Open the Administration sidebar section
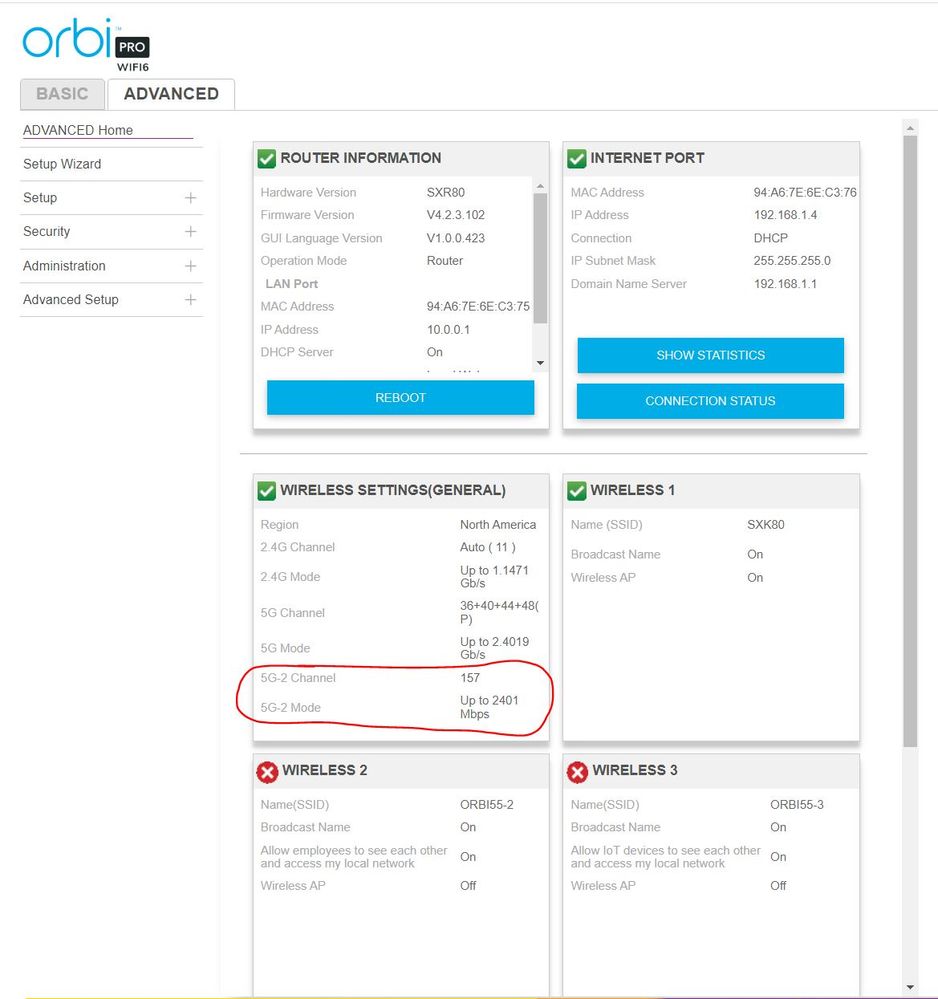 click(112, 266)
